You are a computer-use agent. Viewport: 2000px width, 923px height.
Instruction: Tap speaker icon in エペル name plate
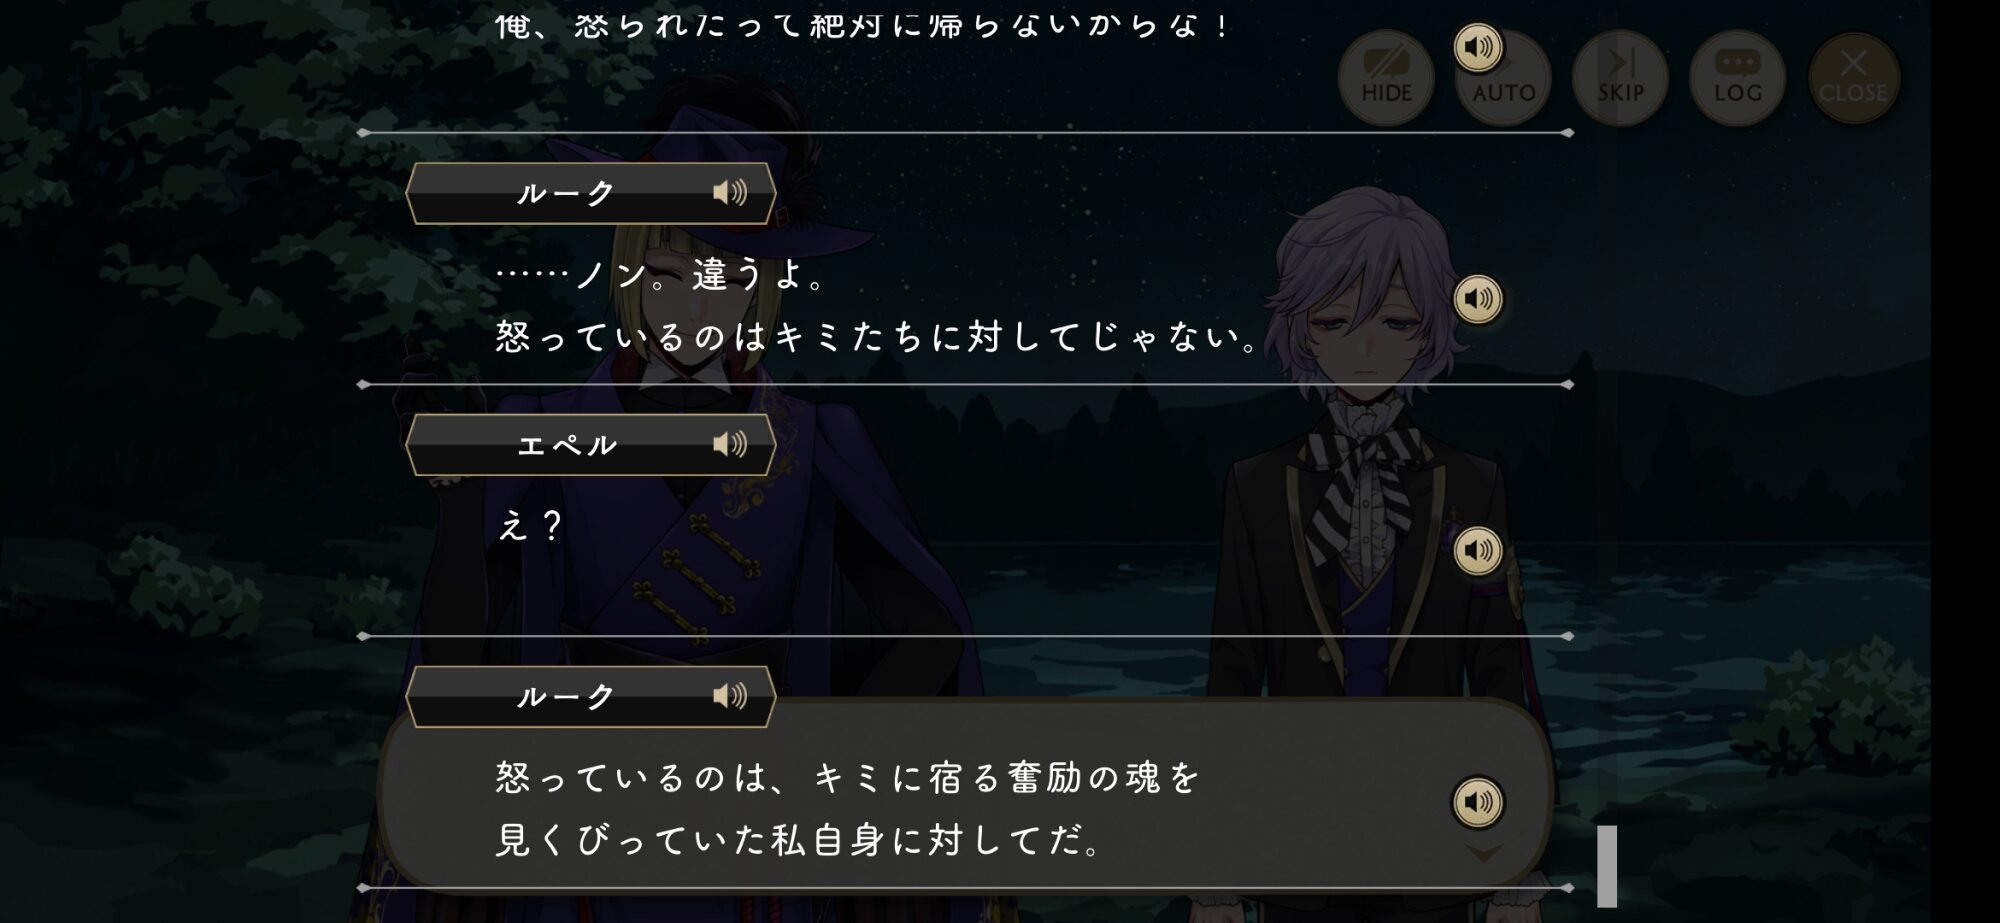(730, 444)
